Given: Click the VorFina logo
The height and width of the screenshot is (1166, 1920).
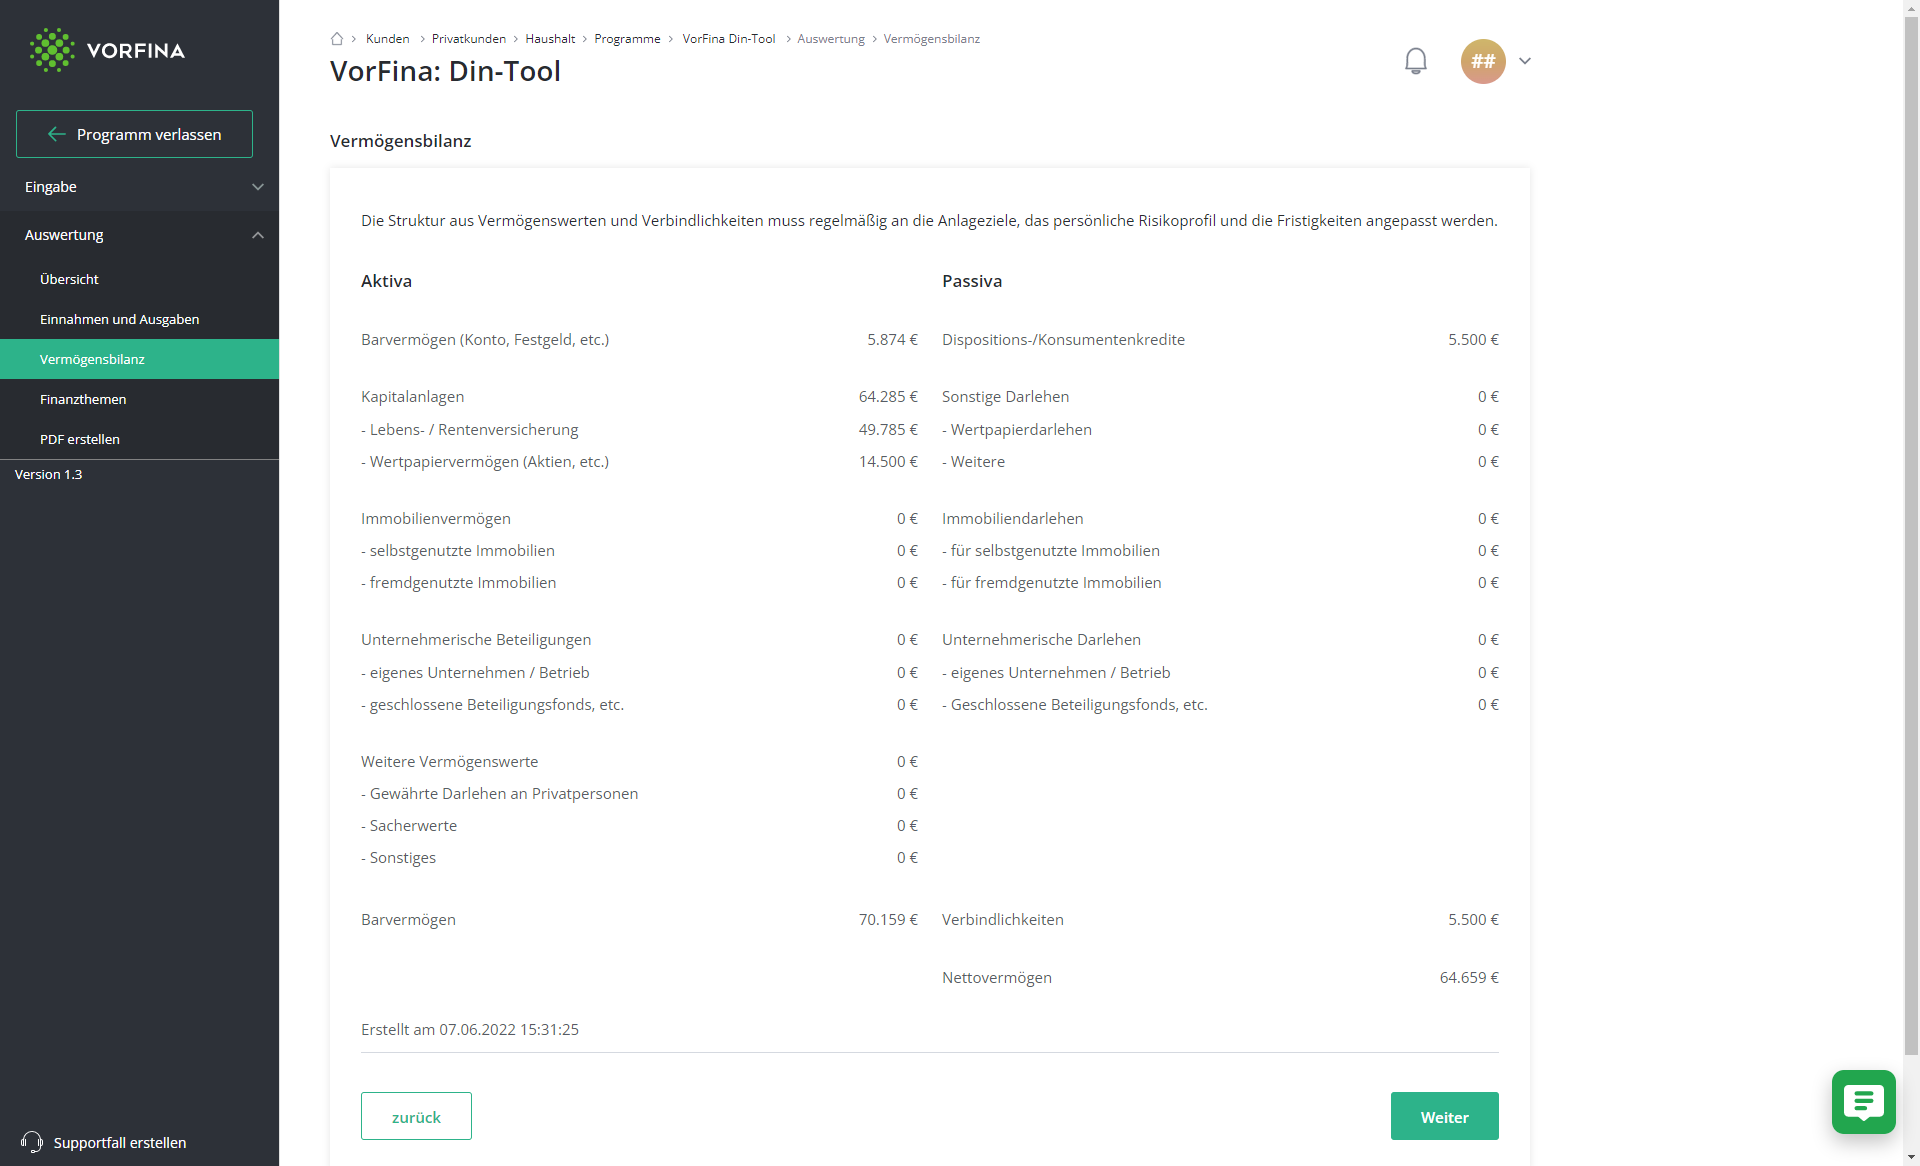Looking at the screenshot, I should 107,50.
